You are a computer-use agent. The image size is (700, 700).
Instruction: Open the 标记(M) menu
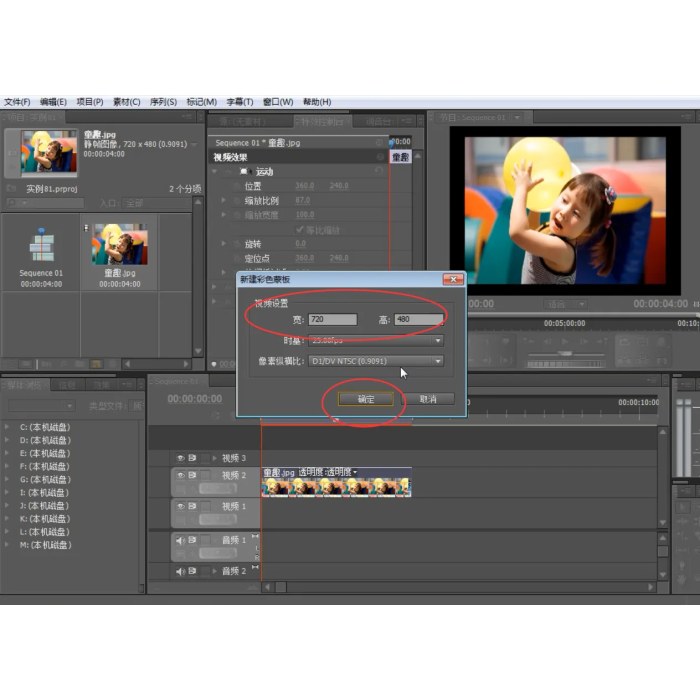click(x=201, y=102)
